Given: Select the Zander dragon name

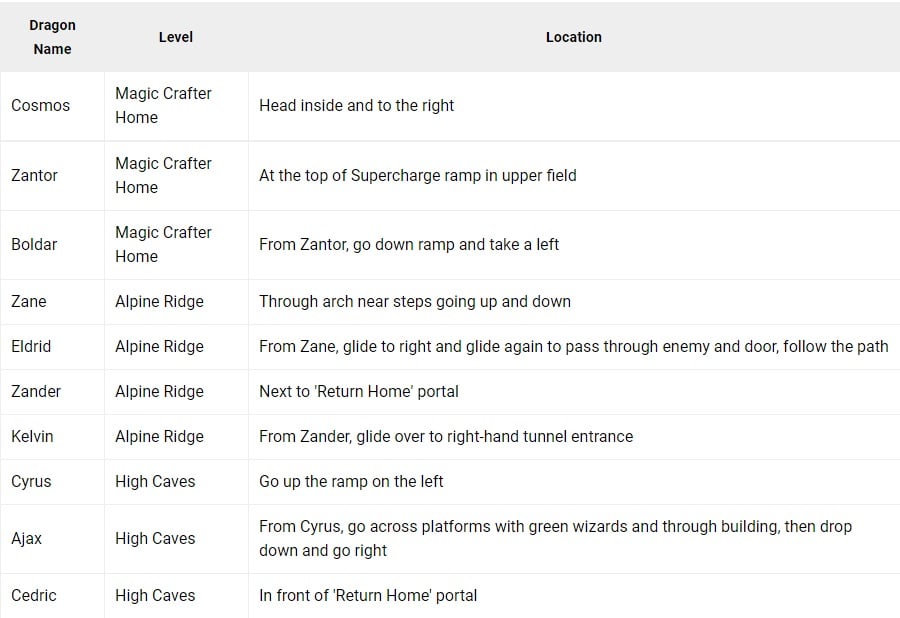Looking at the screenshot, I should (36, 391).
